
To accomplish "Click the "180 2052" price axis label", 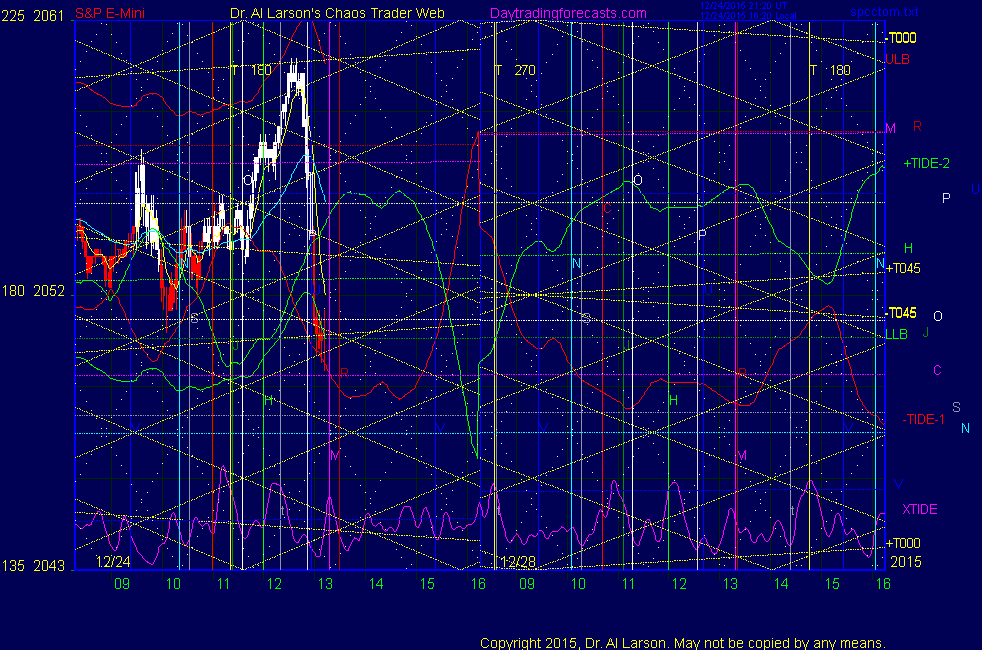I will pyautogui.click(x=33, y=291).
